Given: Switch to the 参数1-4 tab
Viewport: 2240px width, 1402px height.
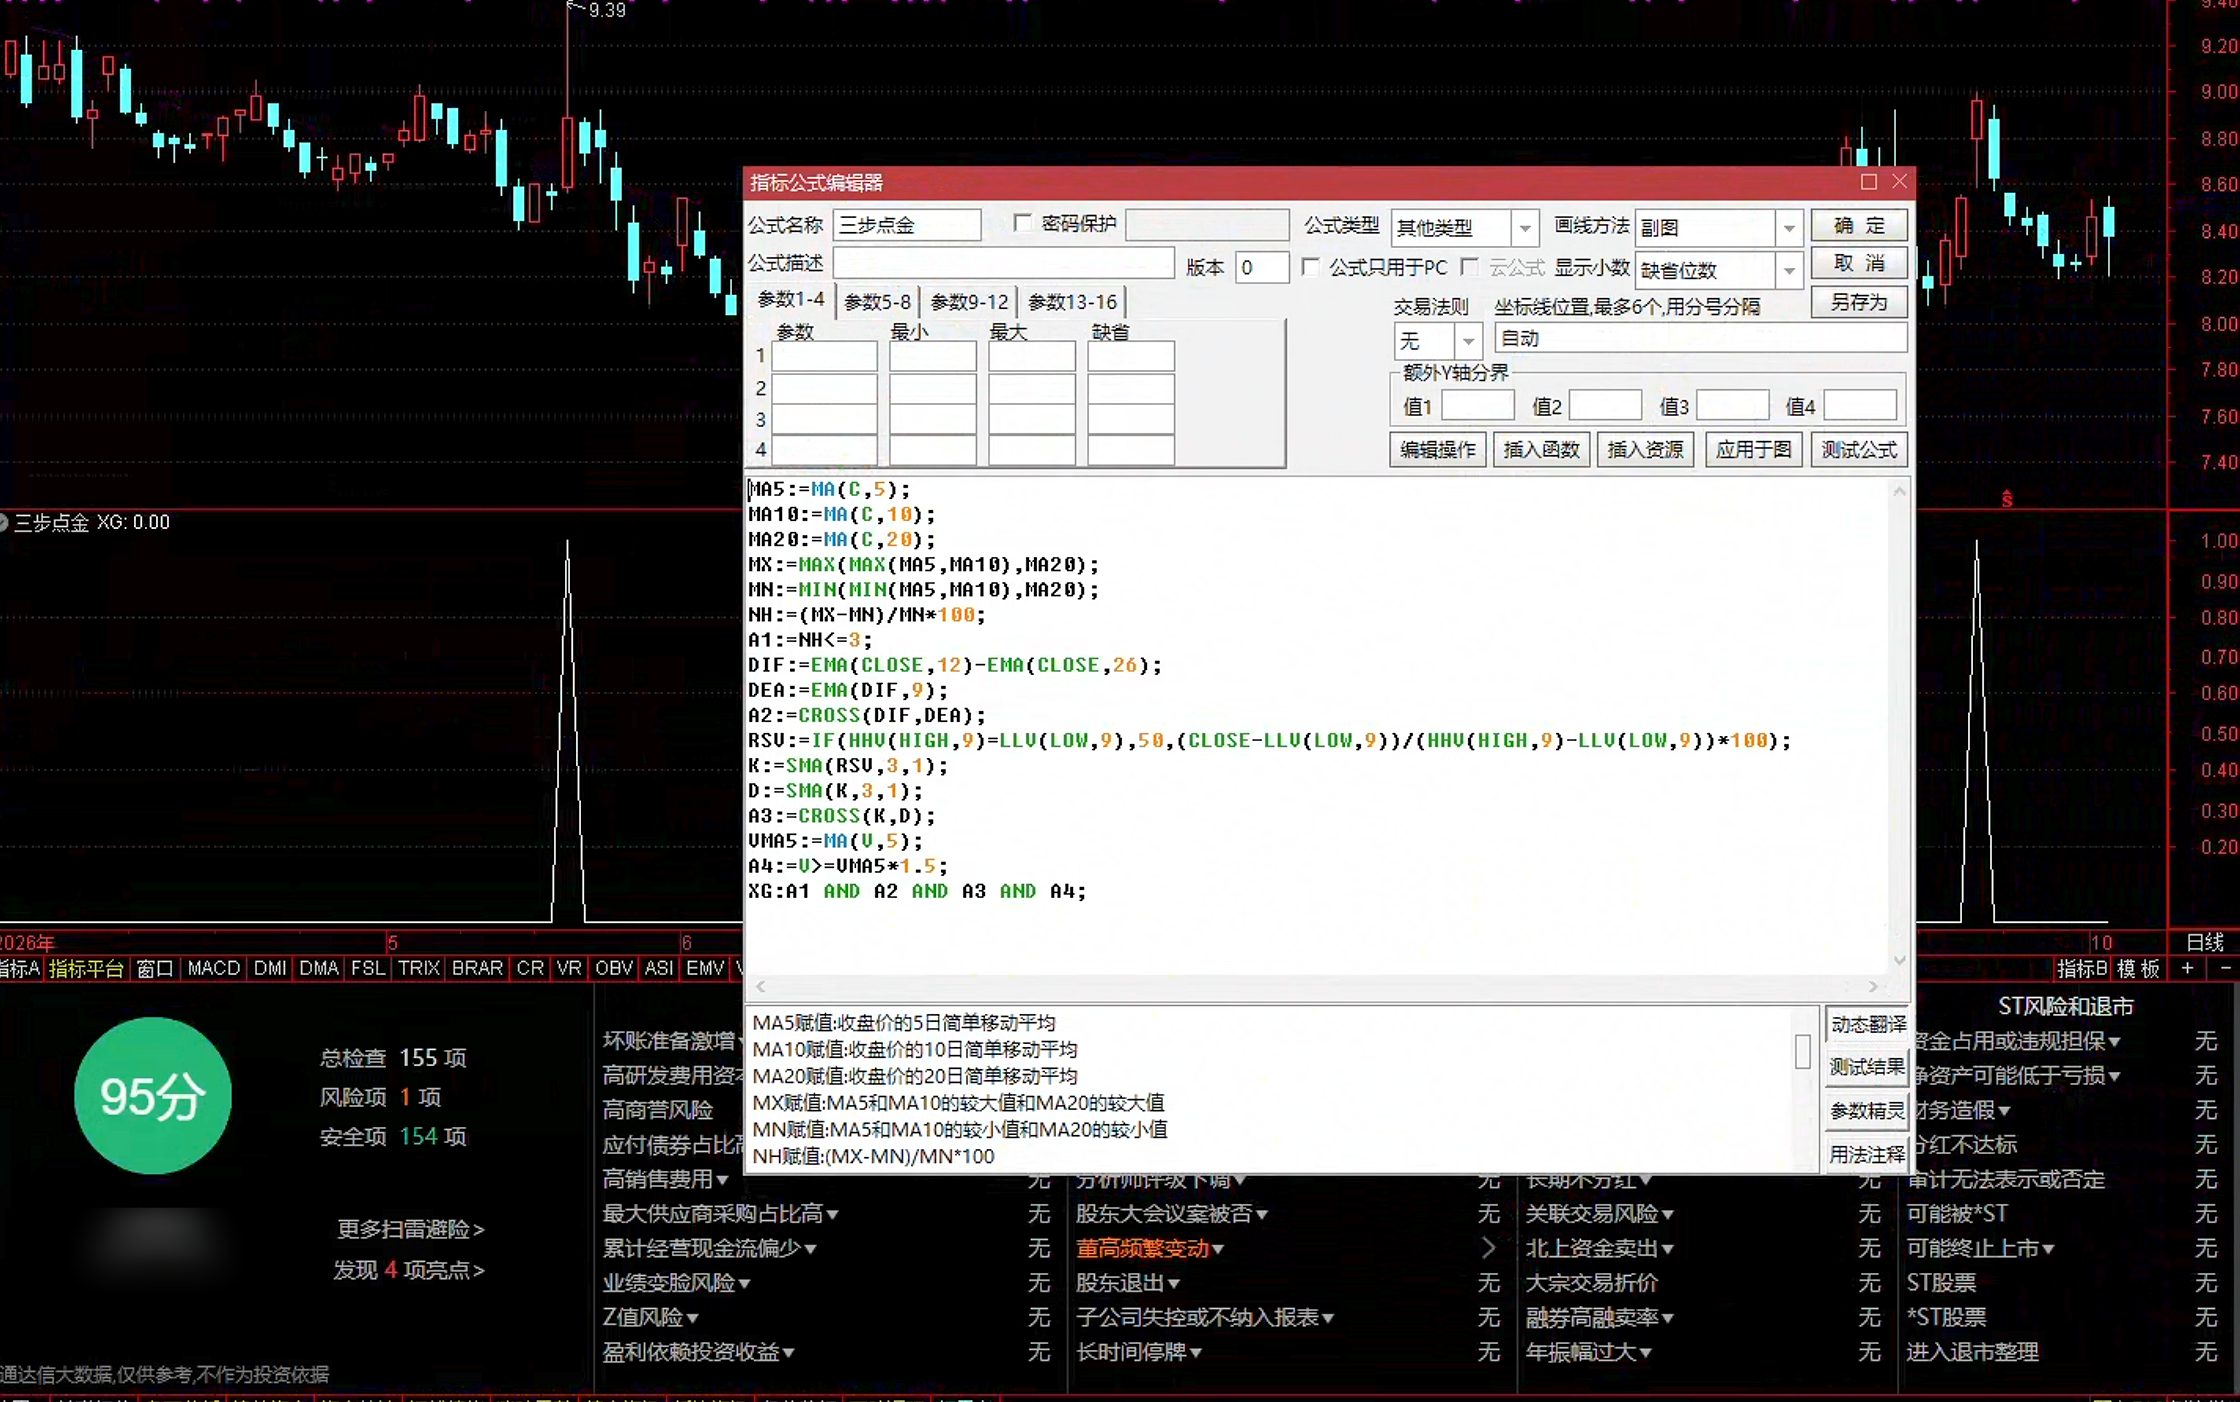Looking at the screenshot, I should point(790,300).
